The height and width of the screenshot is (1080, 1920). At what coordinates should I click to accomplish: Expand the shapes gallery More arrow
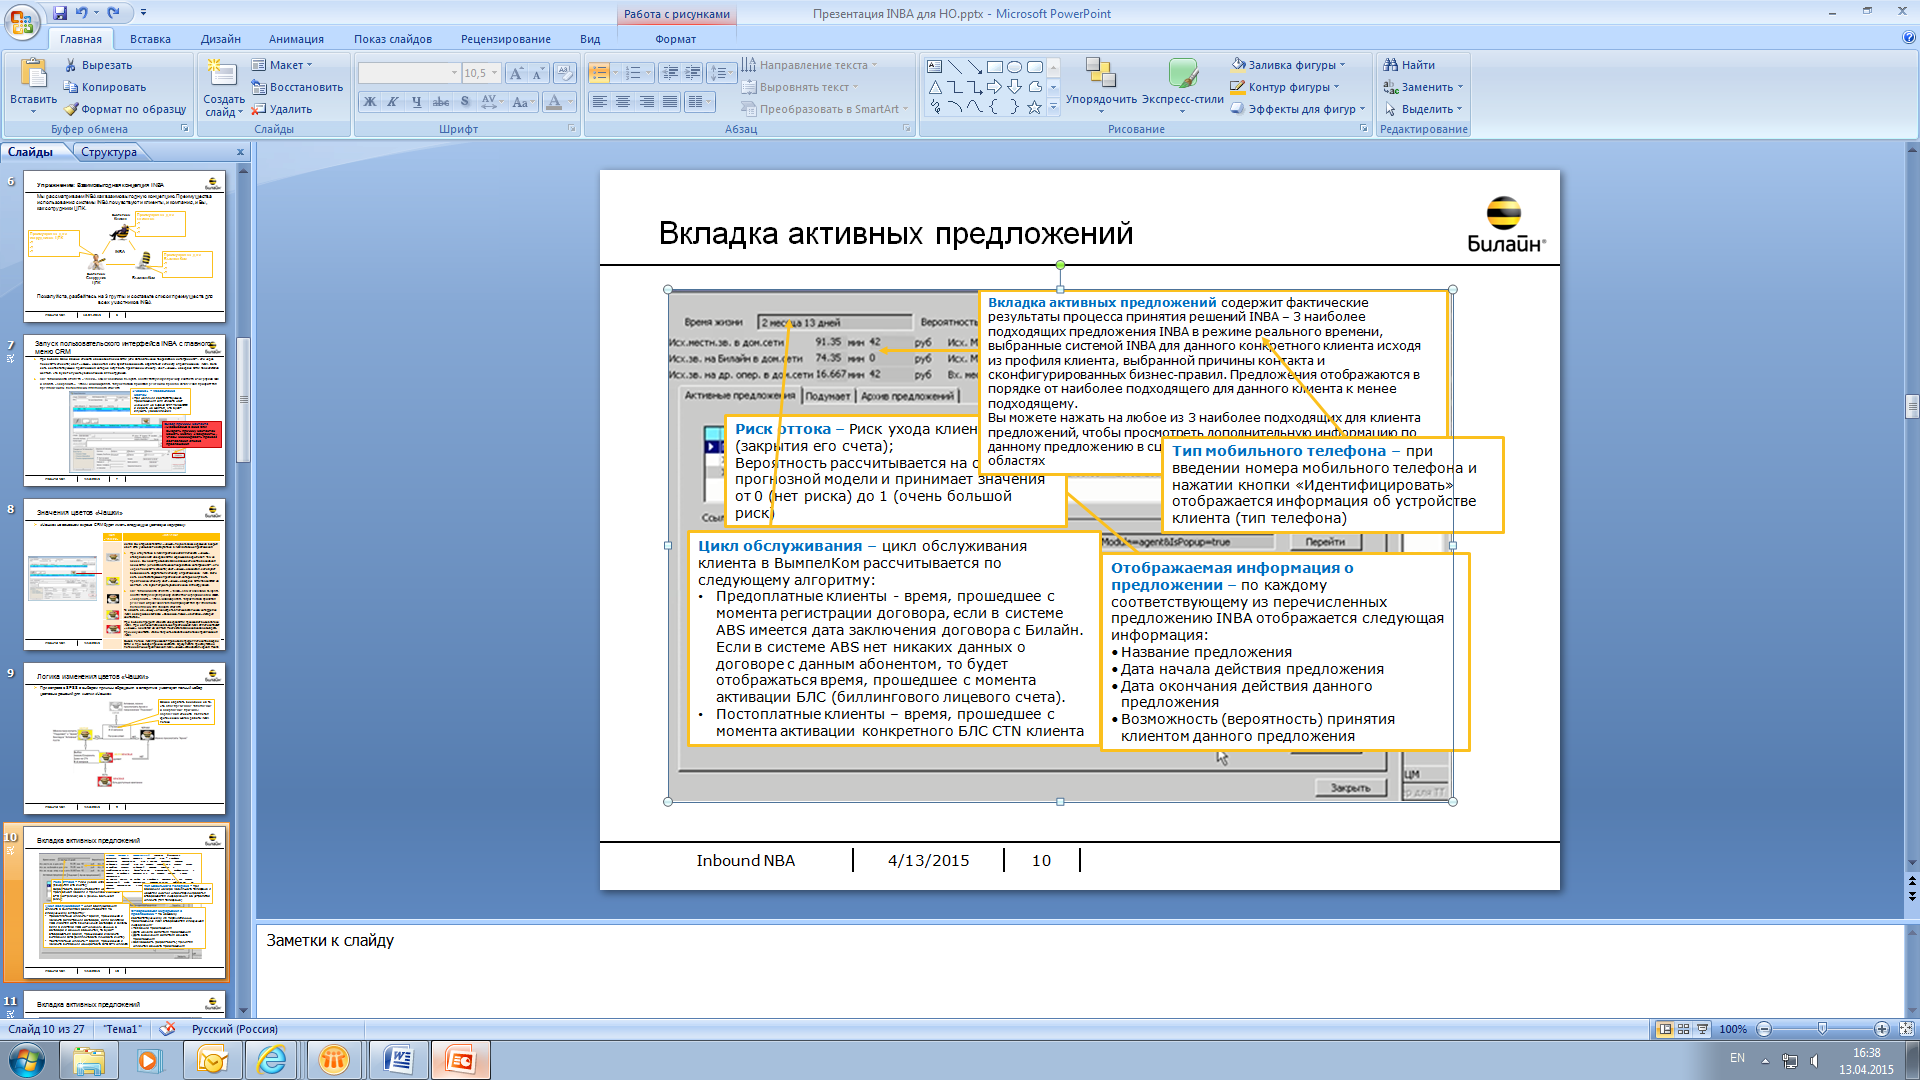(1053, 107)
